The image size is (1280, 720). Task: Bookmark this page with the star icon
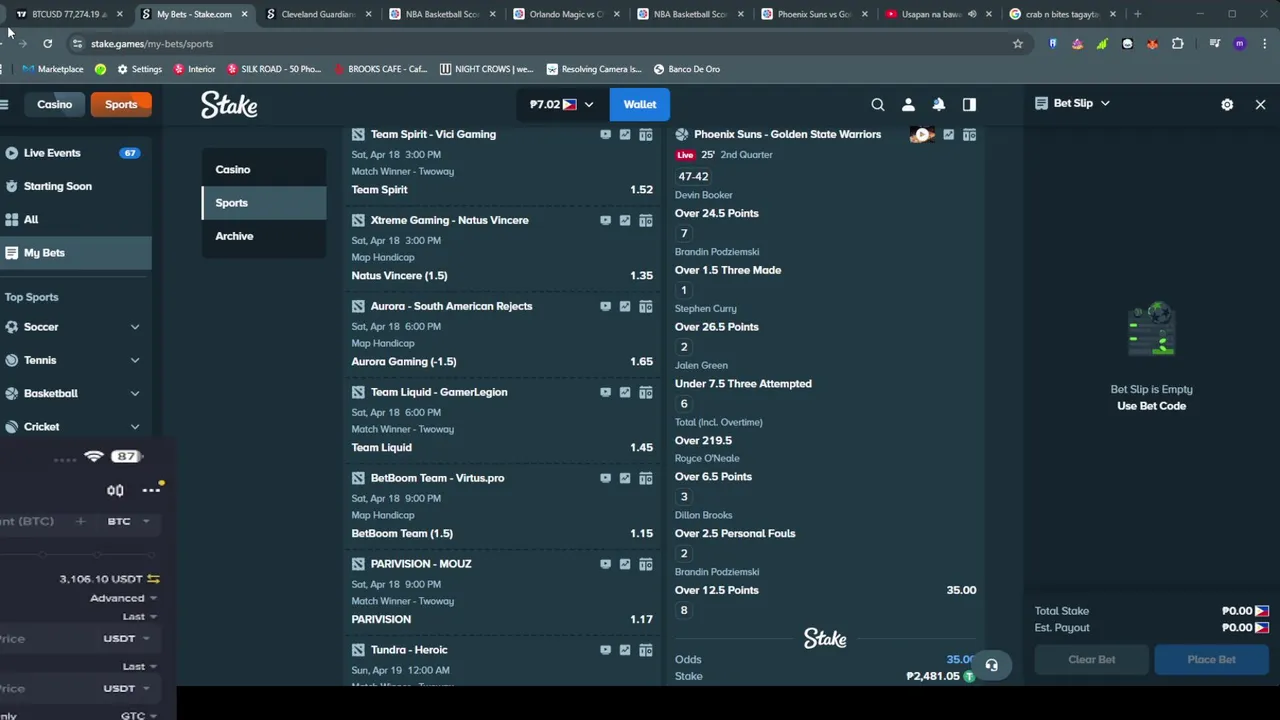1018,44
